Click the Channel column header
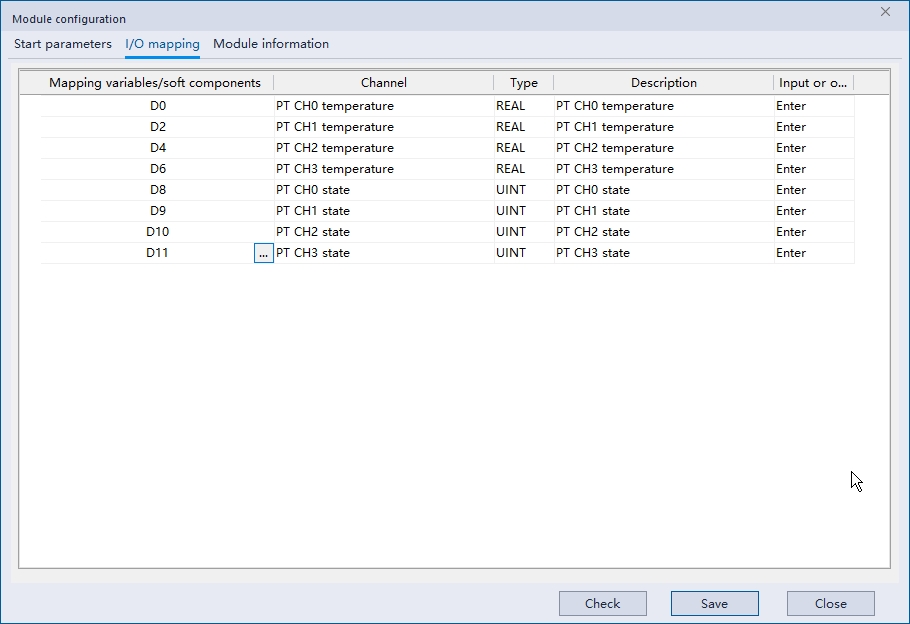This screenshot has height=624, width=910. pyautogui.click(x=384, y=83)
